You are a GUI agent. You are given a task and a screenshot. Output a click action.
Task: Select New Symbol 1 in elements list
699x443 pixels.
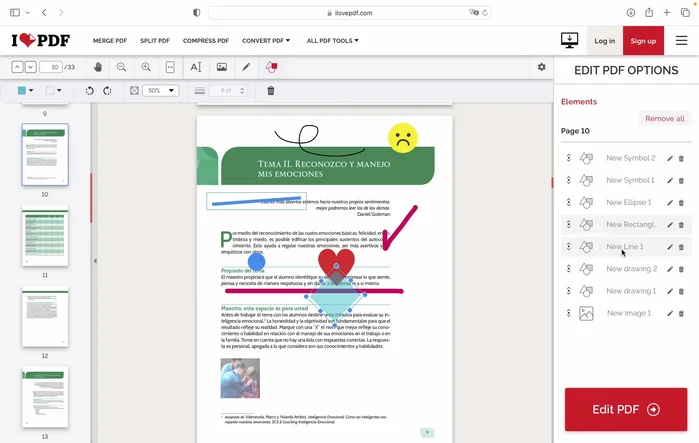pos(626,180)
